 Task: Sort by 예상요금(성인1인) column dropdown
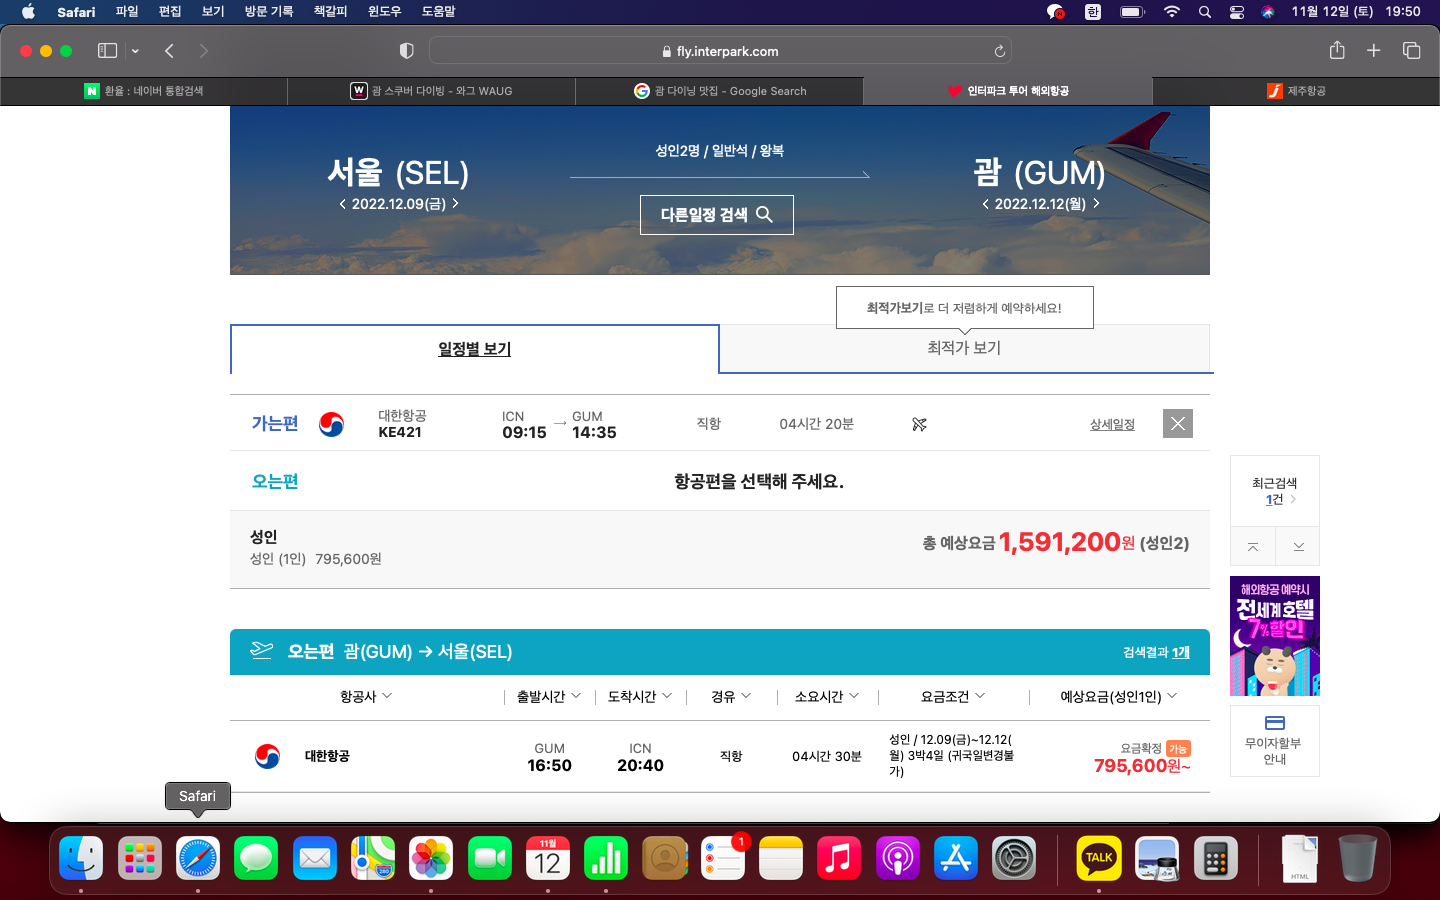[x=1119, y=696]
